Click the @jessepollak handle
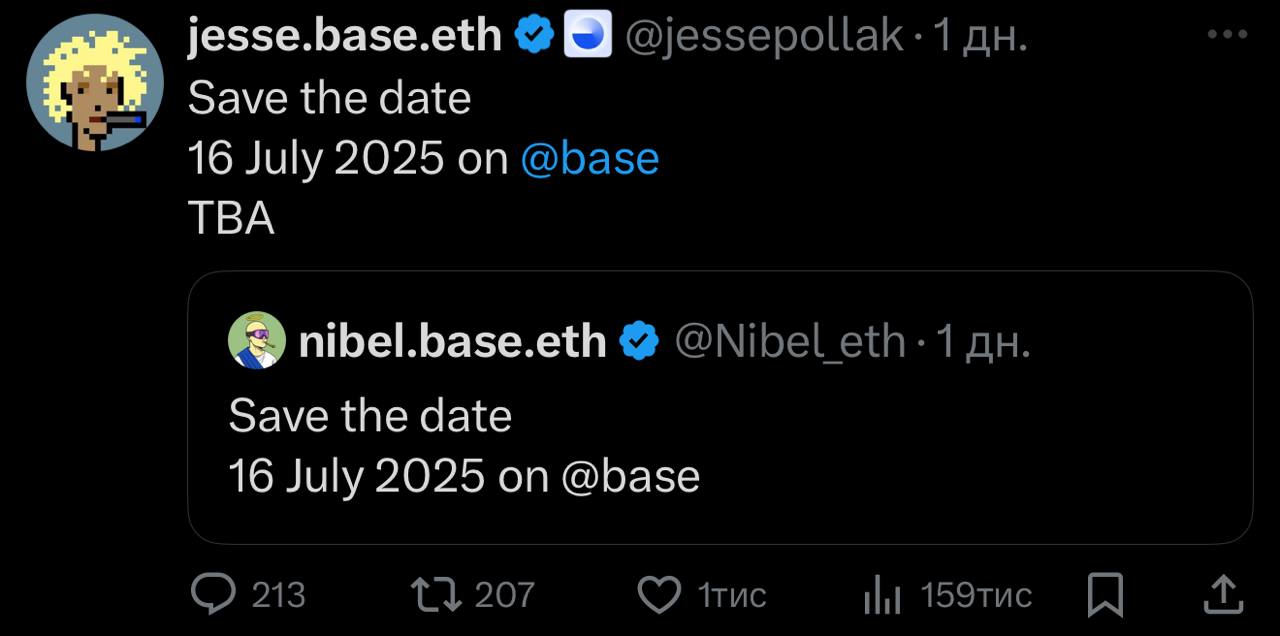Screen dimensions: 1280x636 (764, 38)
